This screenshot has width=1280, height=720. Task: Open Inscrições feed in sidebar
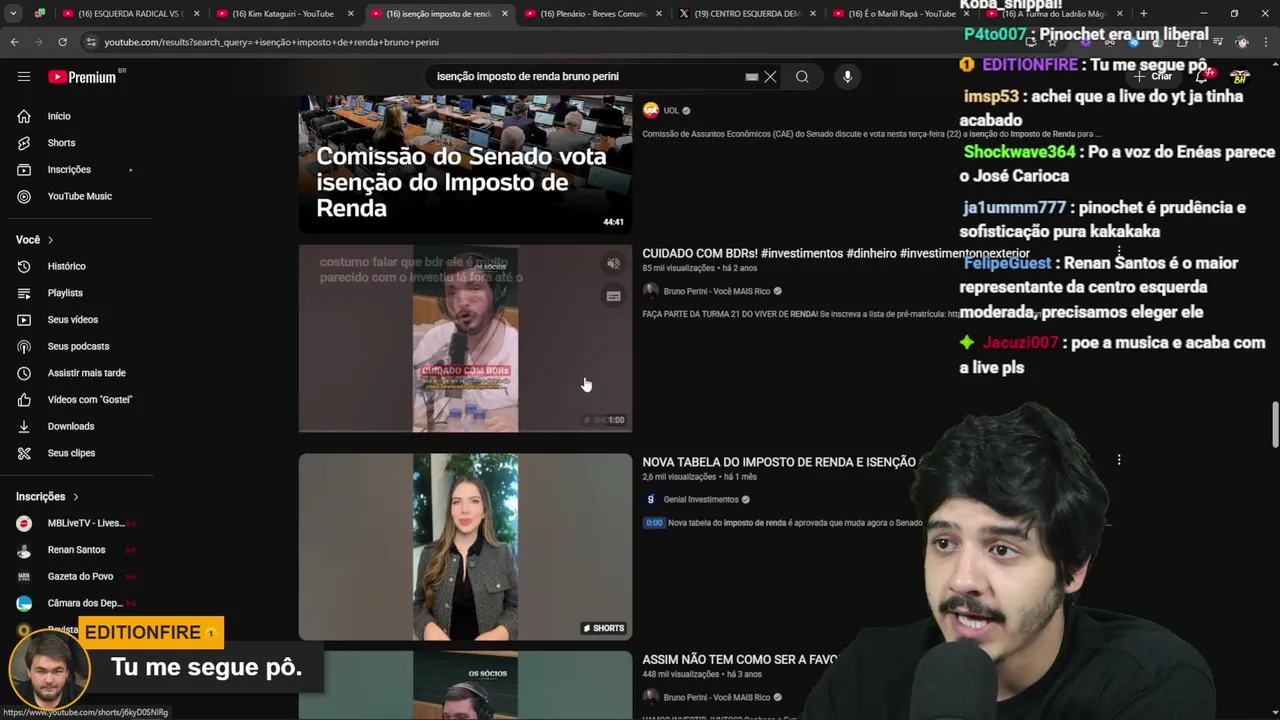click(x=69, y=170)
